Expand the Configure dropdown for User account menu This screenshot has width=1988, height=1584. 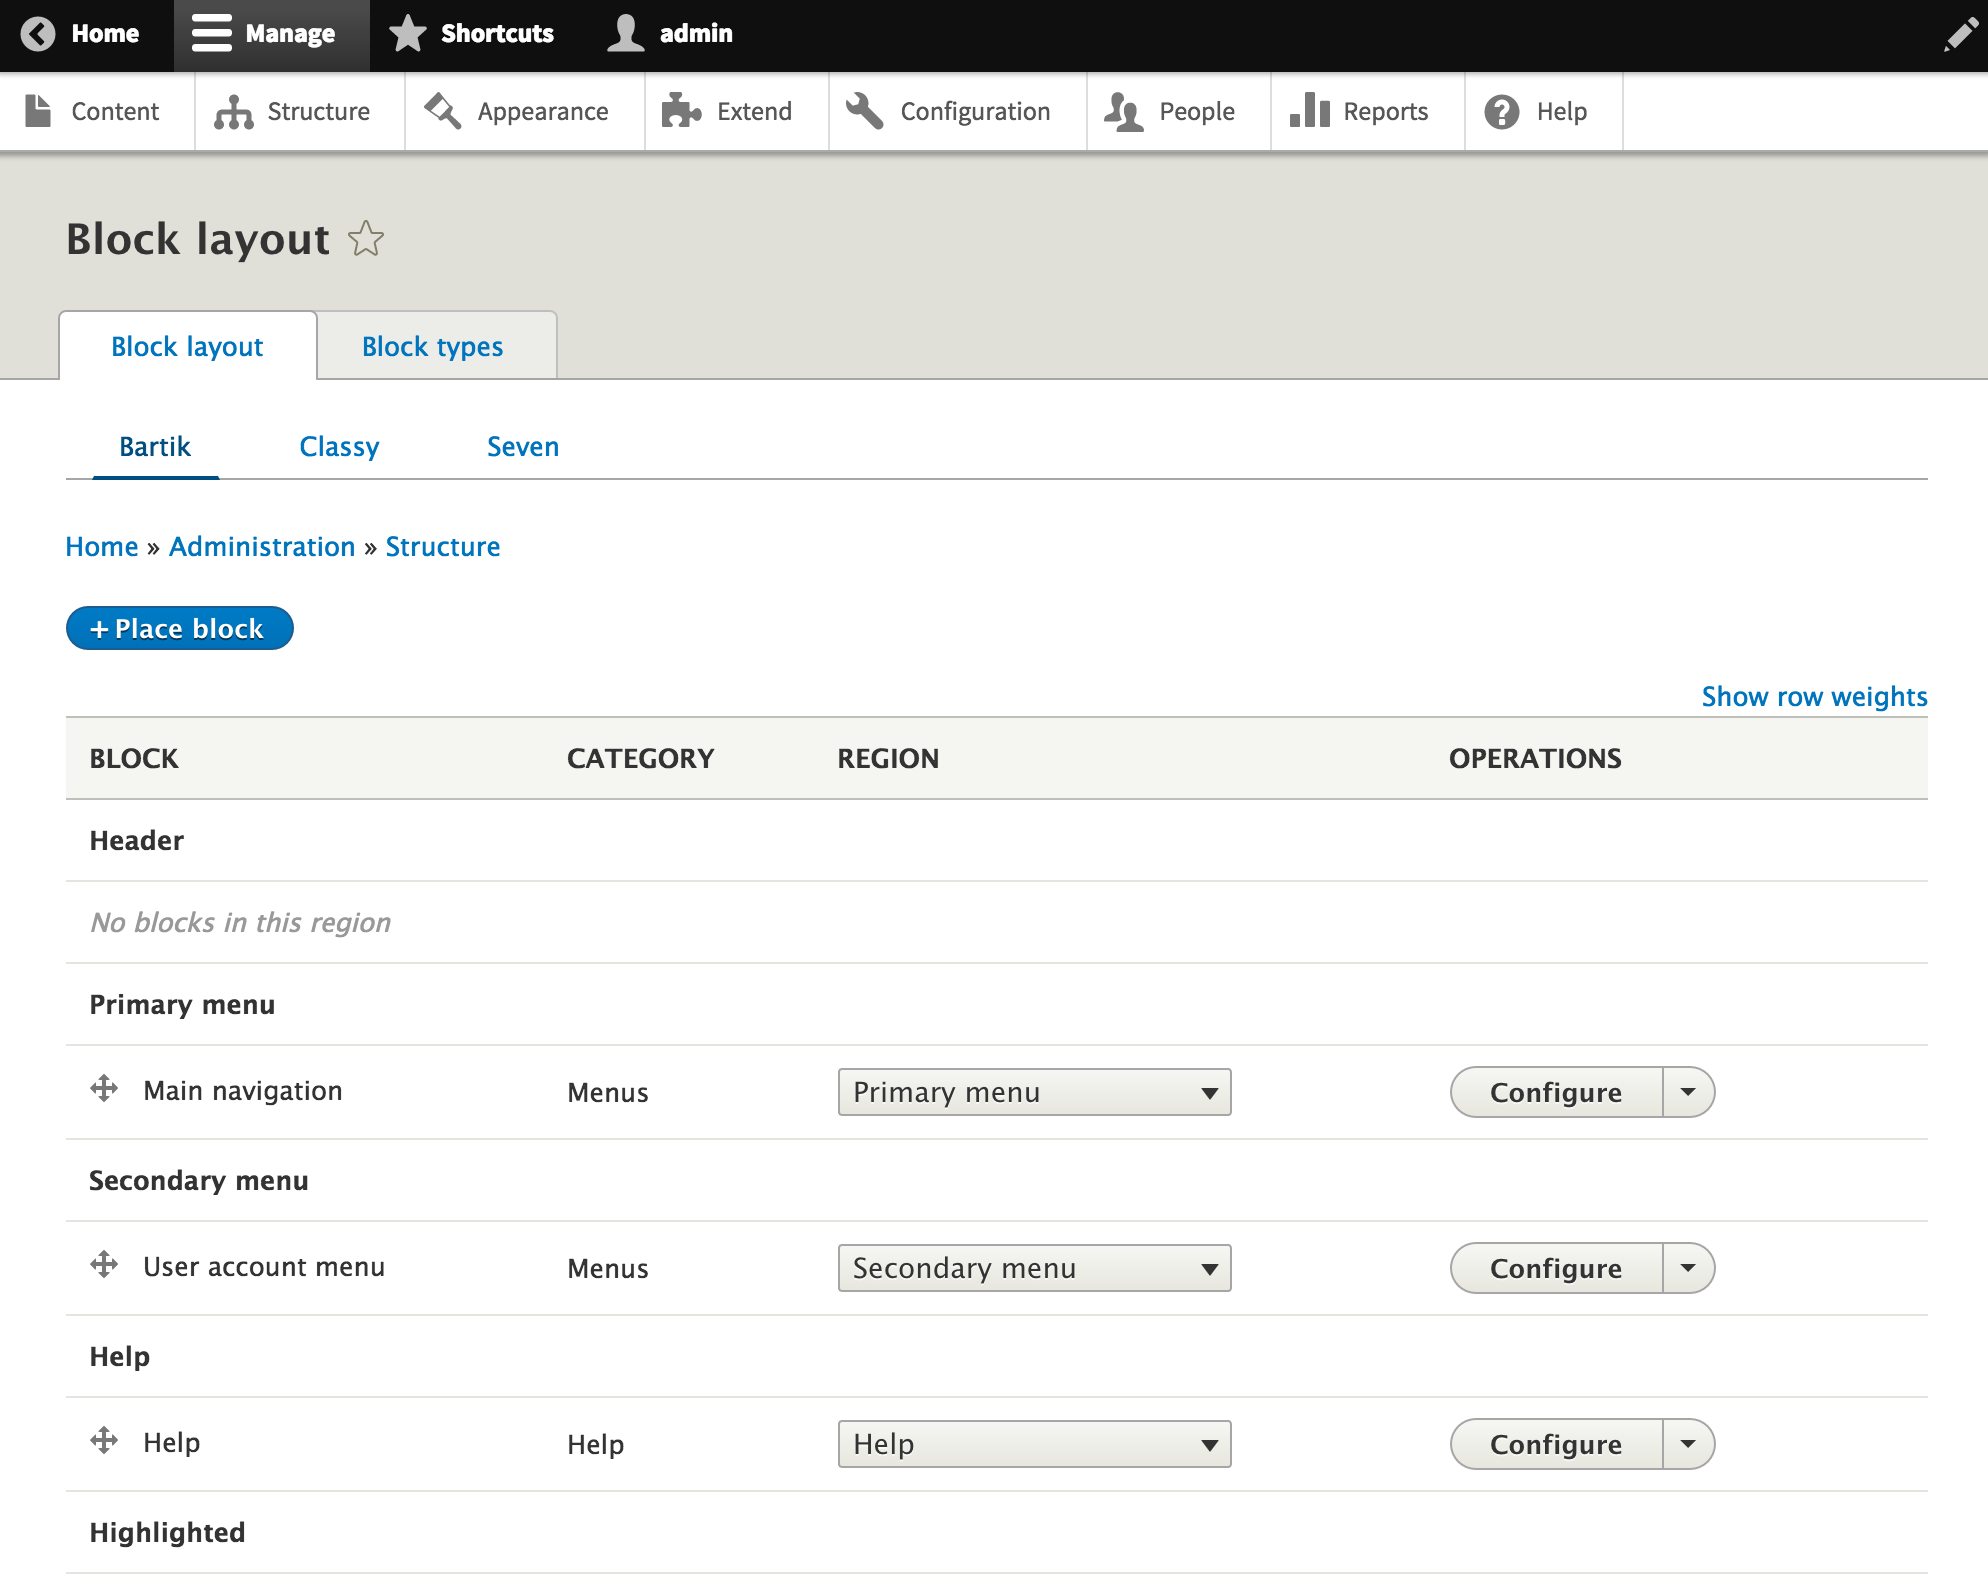pos(1688,1267)
